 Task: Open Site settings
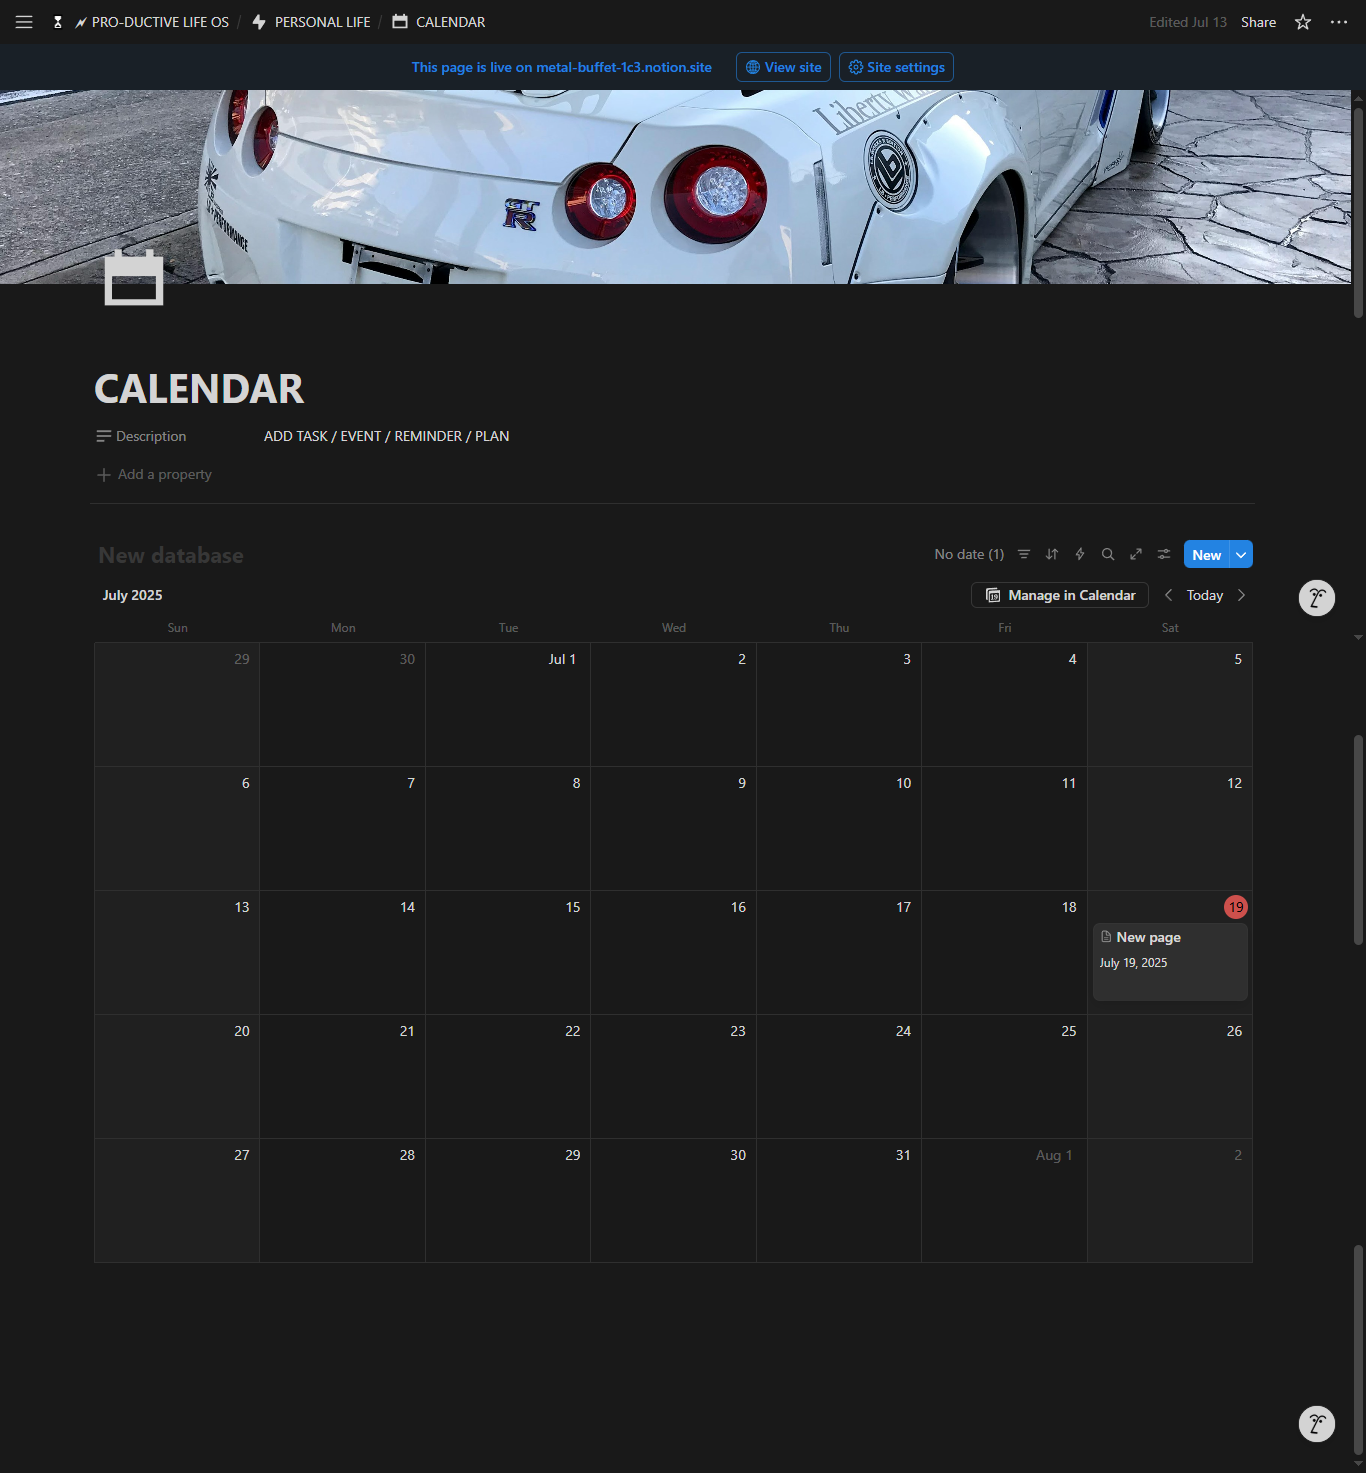tap(896, 67)
